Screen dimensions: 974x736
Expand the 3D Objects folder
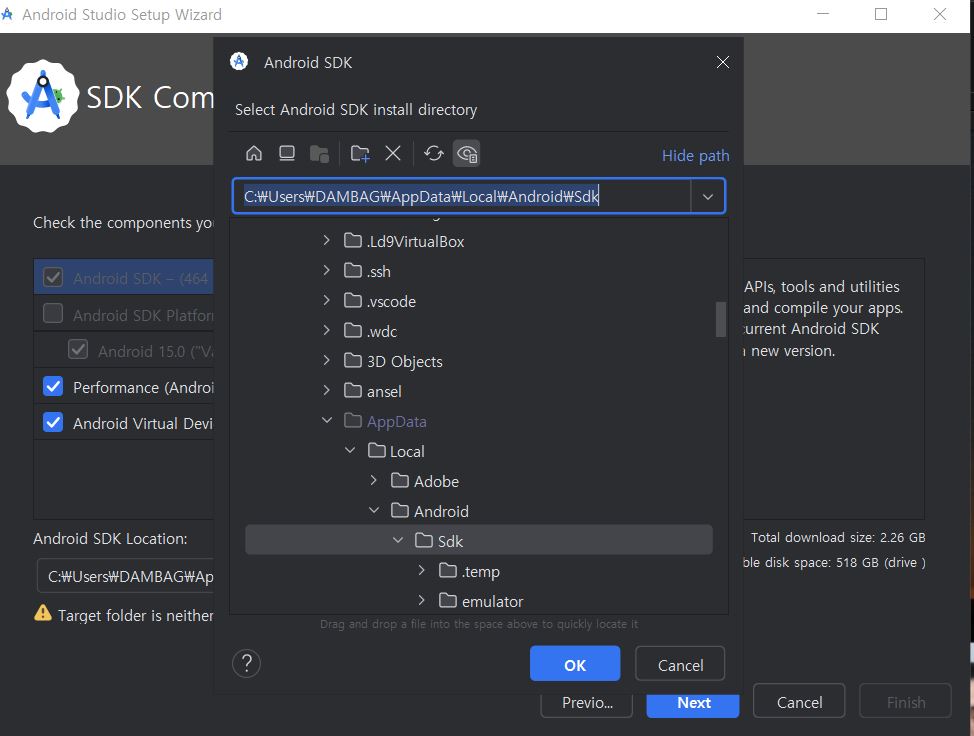[x=327, y=360]
